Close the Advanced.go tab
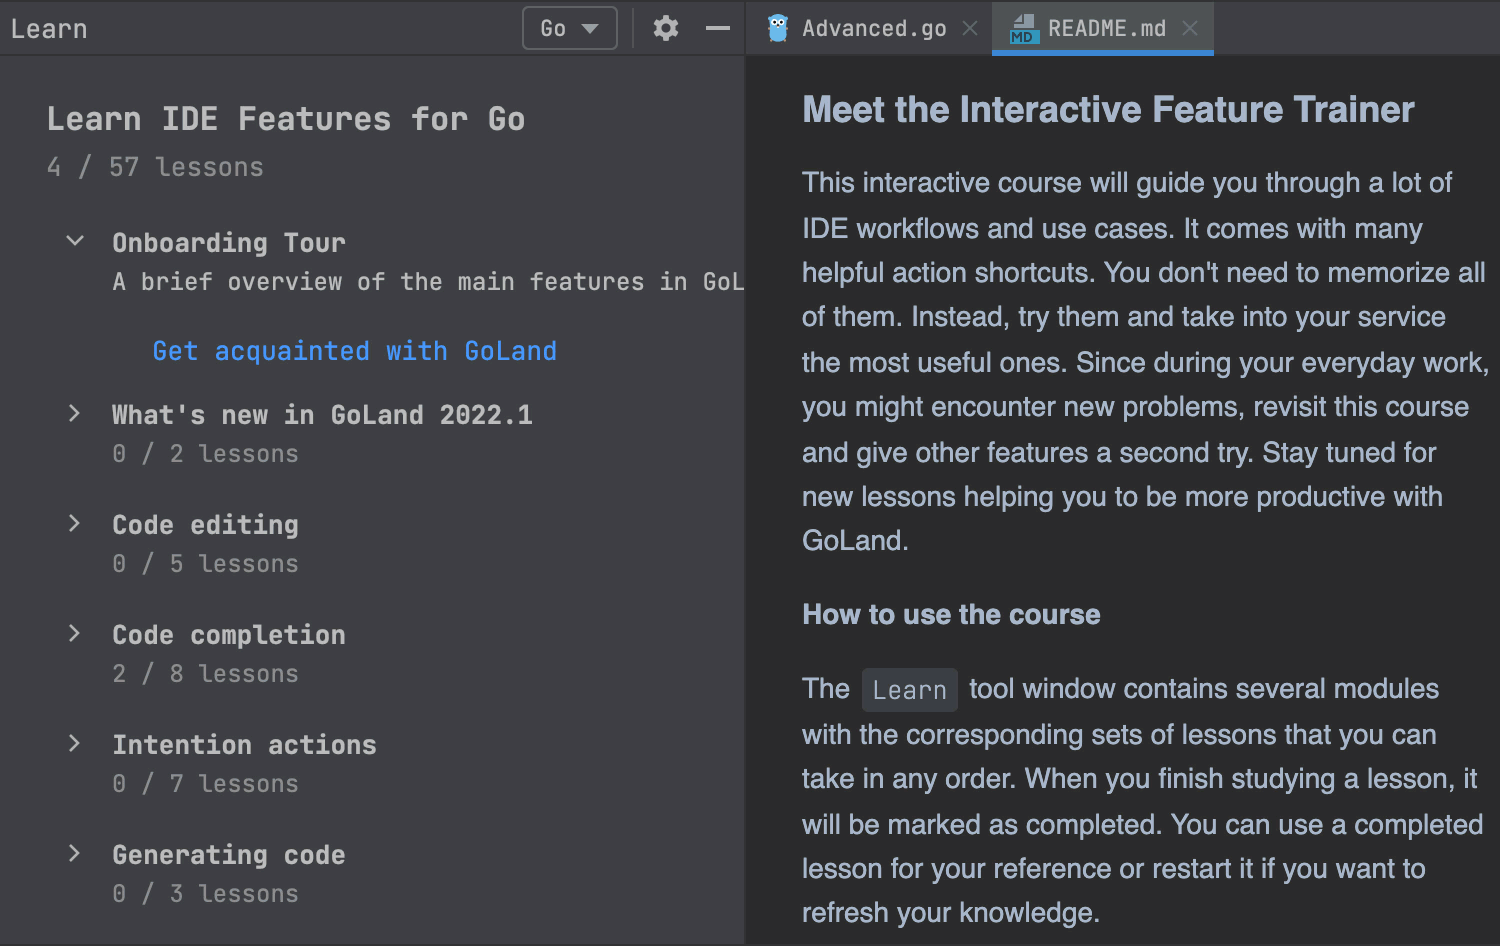The image size is (1500, 946). point(970,28)
